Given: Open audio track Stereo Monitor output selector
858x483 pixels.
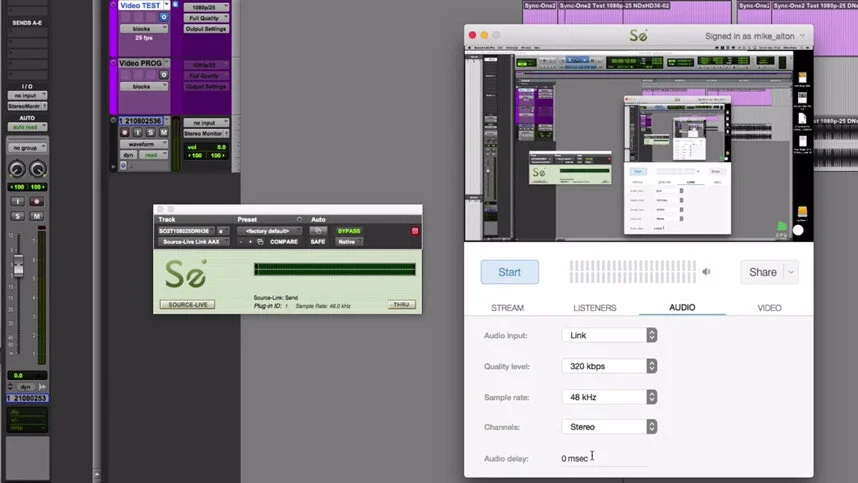Looking at the screenshot, I should (206, 133).
